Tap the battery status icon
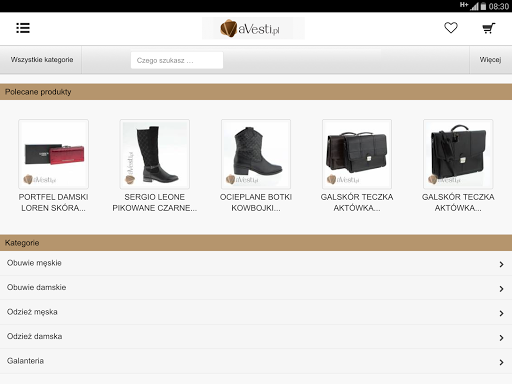 pyautogui.click(x=483, y=6)
